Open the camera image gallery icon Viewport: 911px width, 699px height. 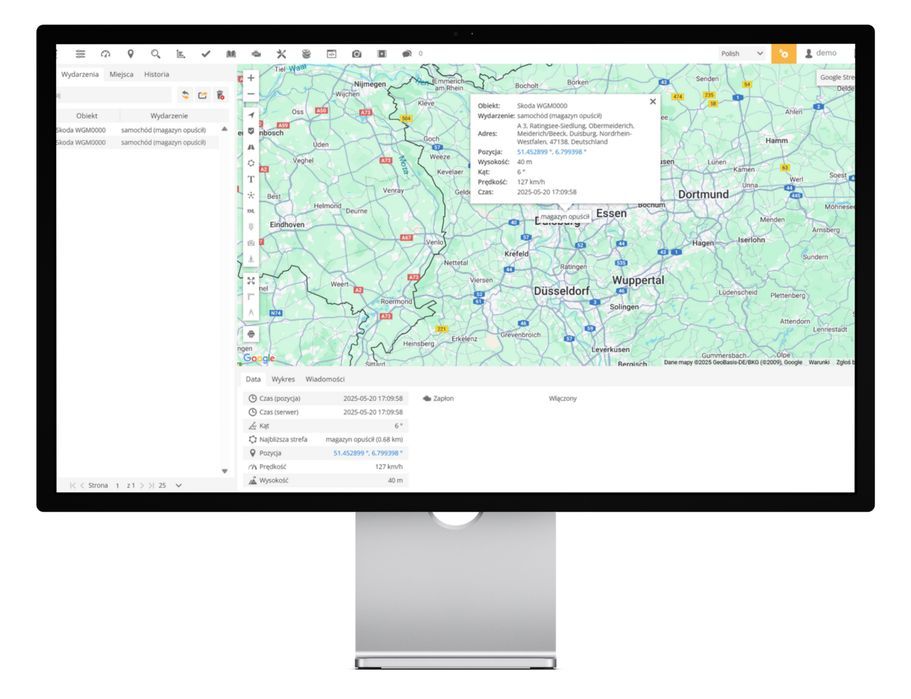357,54
